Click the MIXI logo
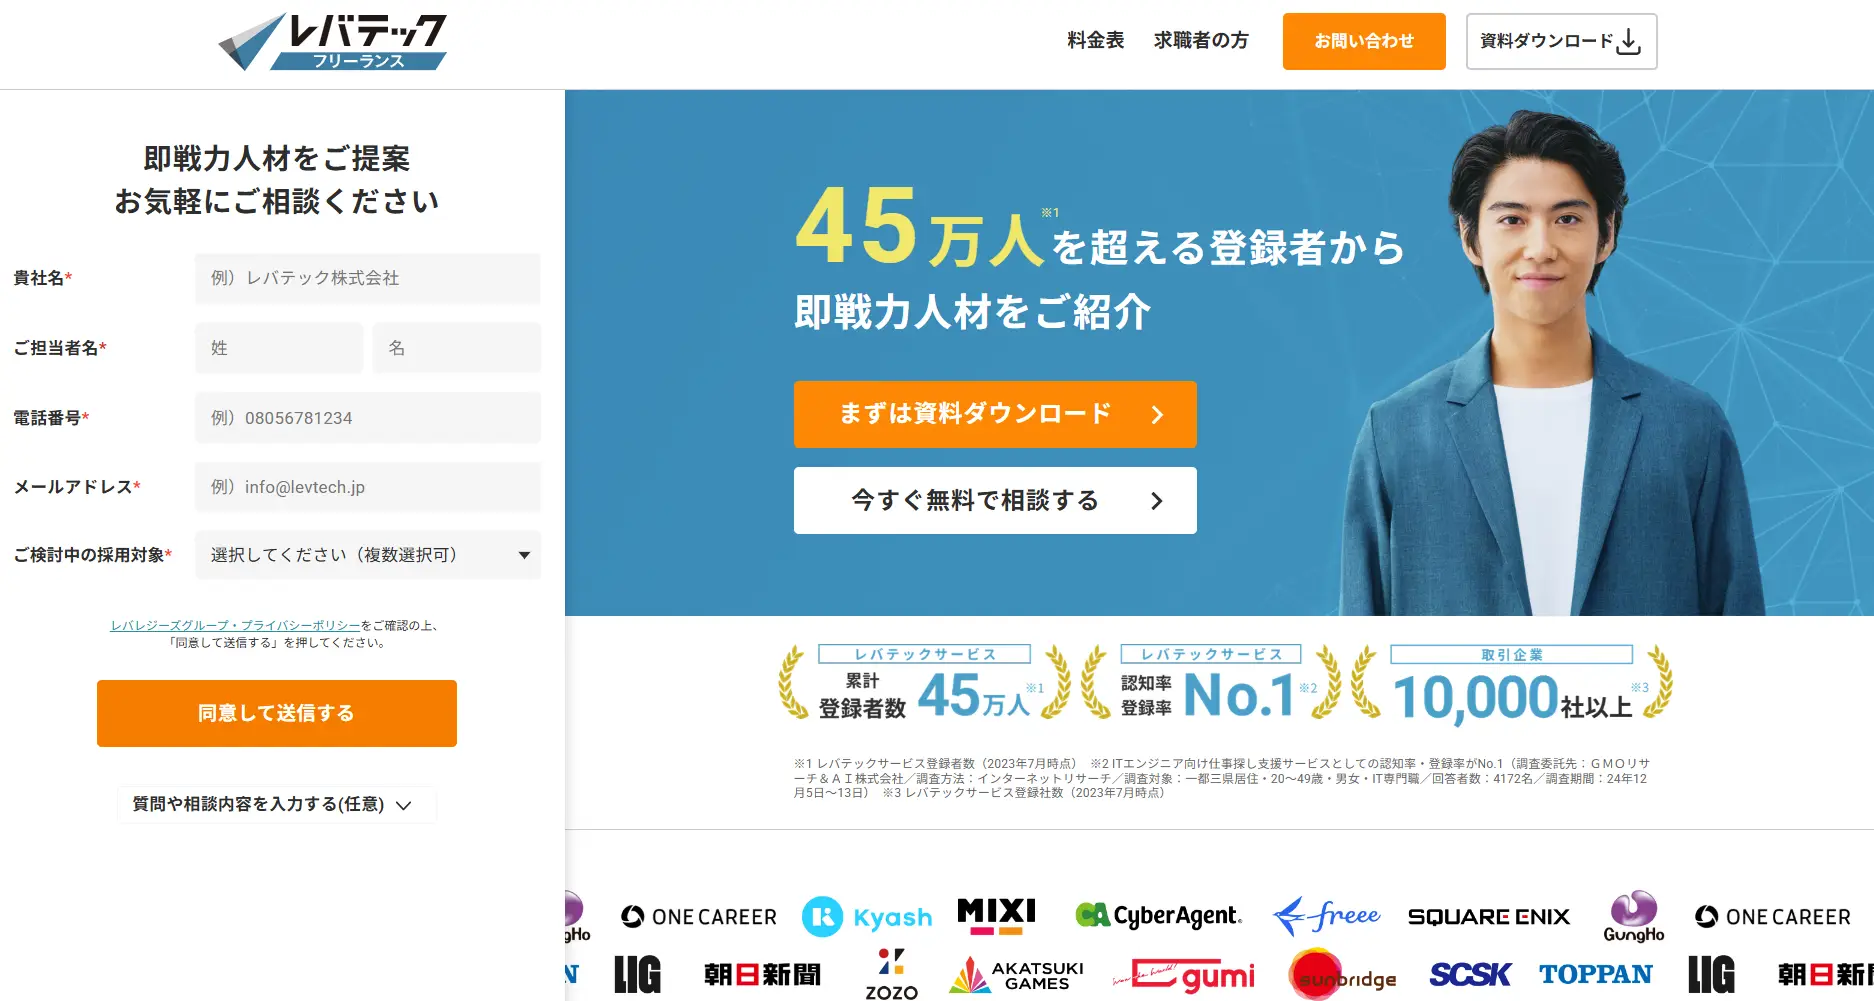The image size is (1874, 1001). [996, 915]
